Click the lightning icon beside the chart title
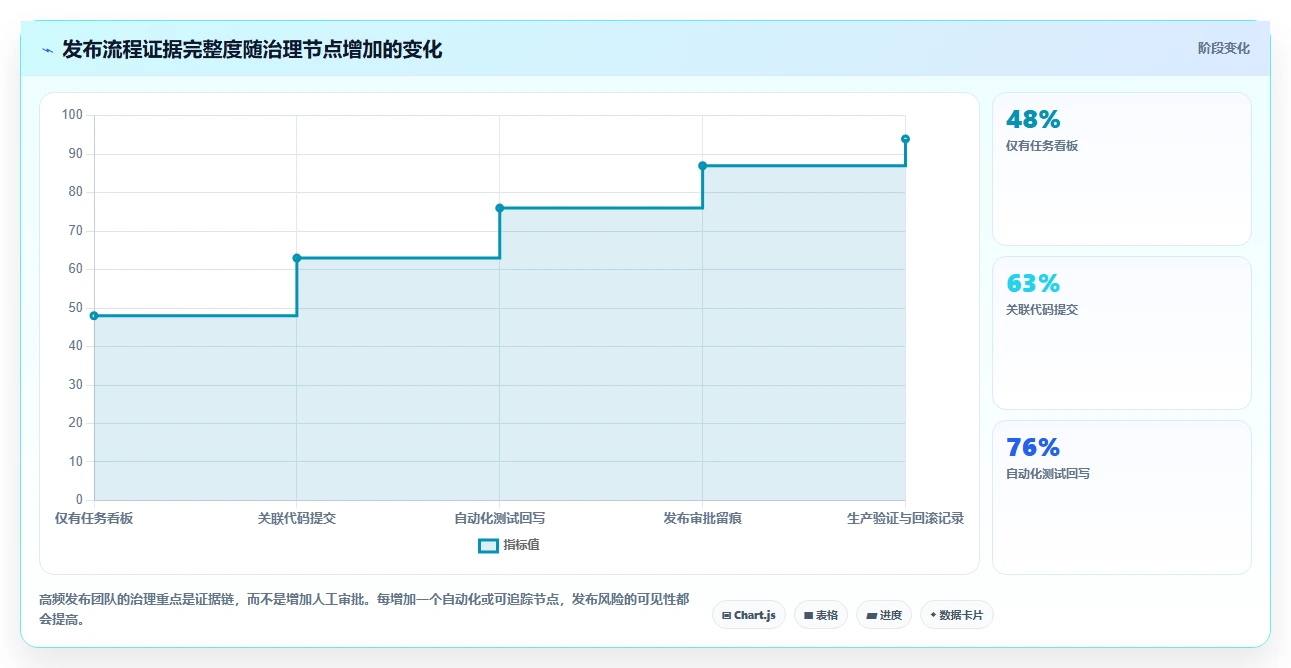The height and width of the screenshot is (668, 1291). point(47,50)
